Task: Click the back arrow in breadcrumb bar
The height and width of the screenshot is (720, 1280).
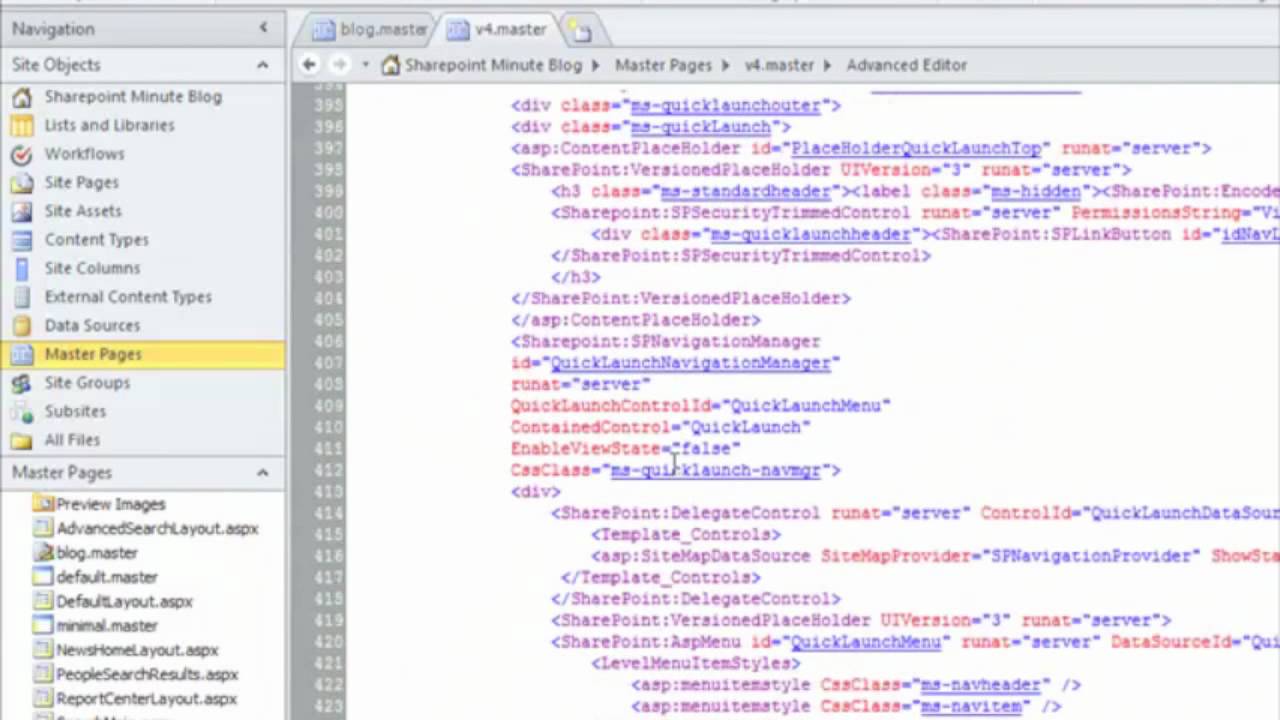Action: (309, 65)
